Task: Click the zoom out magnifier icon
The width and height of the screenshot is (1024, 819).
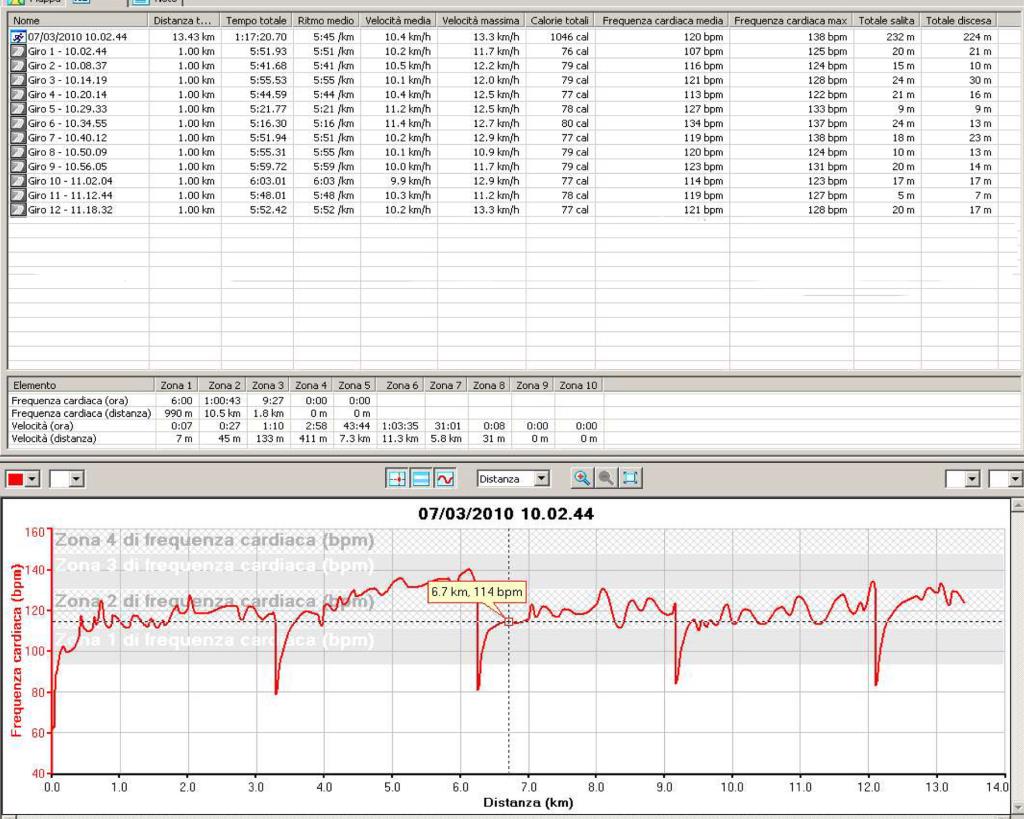Action: pos(606,479)
